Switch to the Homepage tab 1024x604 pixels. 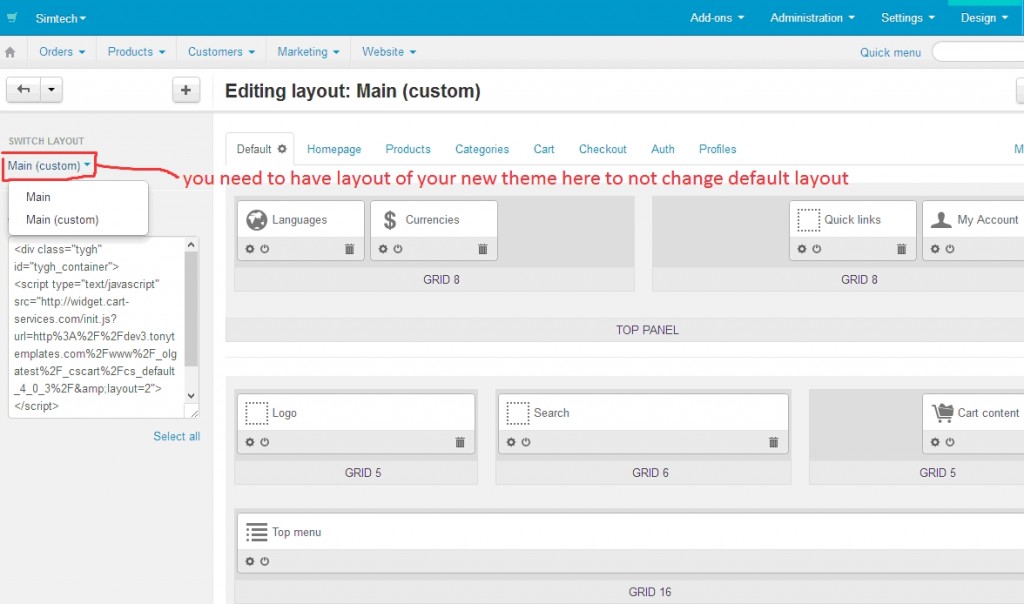[334, 149]
